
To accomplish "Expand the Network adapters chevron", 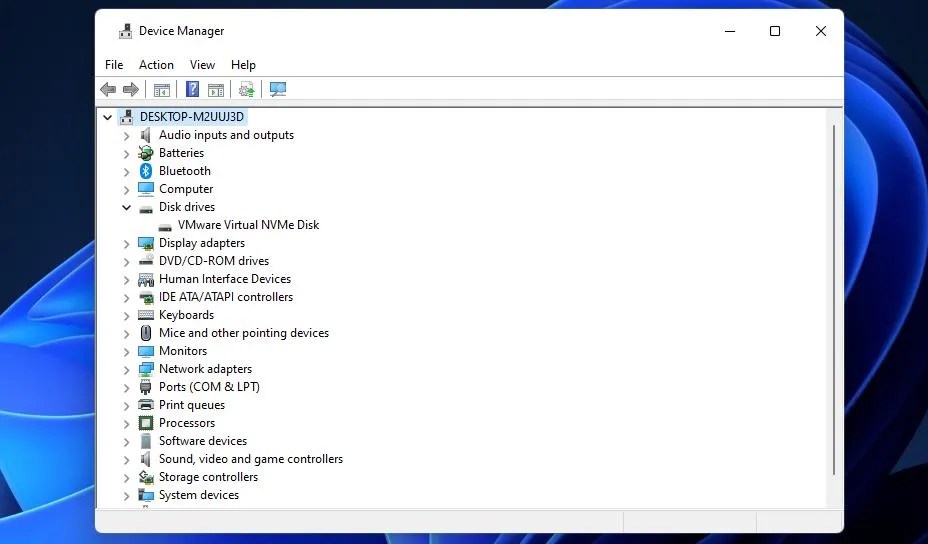I will coord(126,370).
